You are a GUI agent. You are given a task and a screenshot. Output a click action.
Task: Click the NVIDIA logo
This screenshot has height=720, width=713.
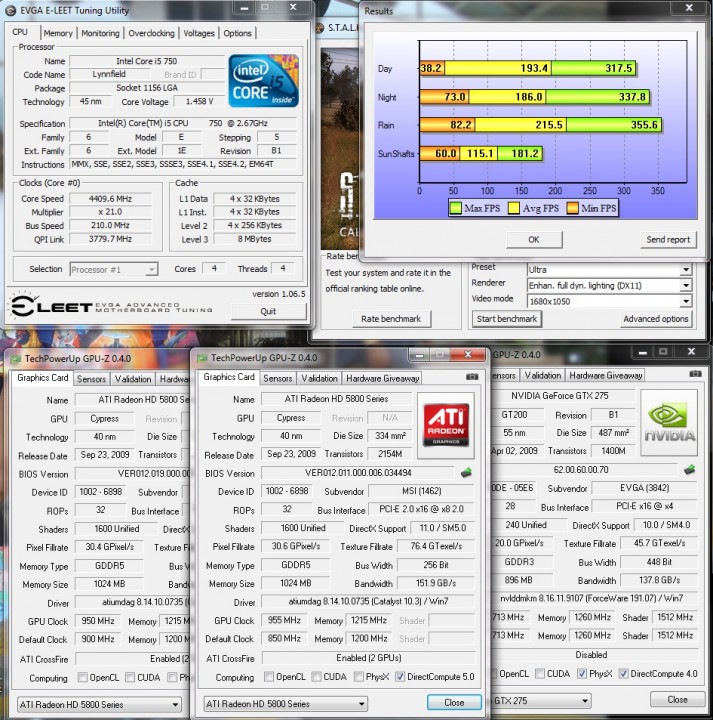[669, 422]
